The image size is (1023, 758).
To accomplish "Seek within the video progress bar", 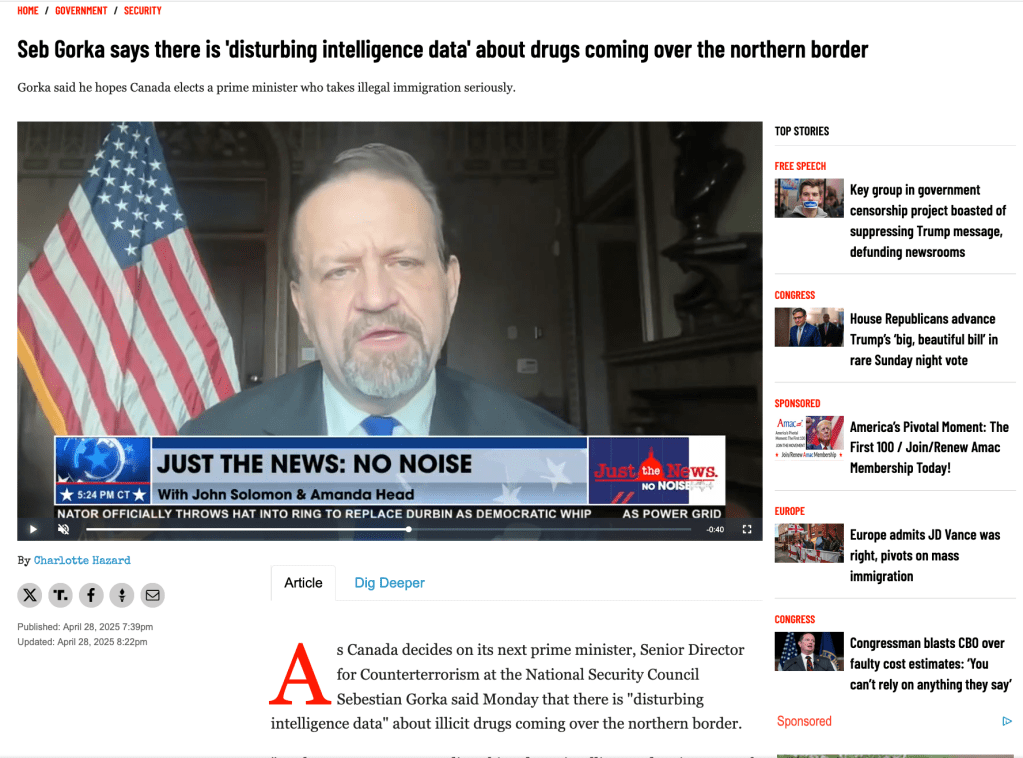I will click(388, 529).
